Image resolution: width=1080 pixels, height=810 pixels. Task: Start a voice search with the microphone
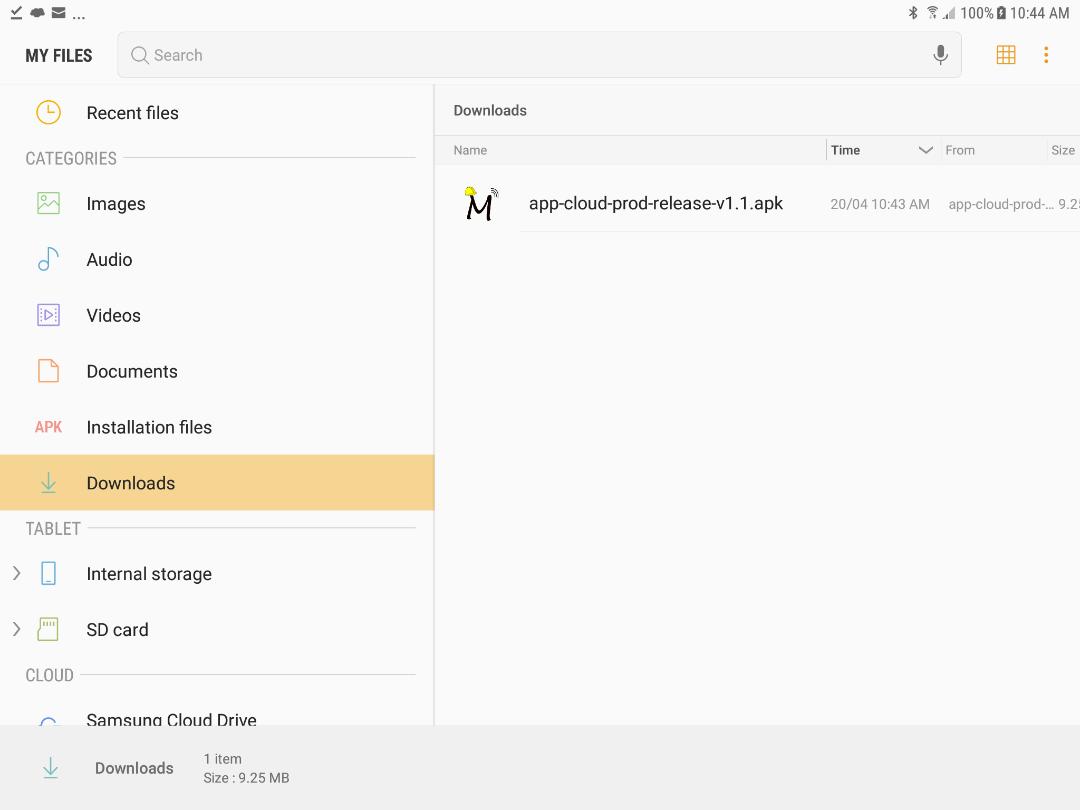pyautogui.click(x=939, y=54)
